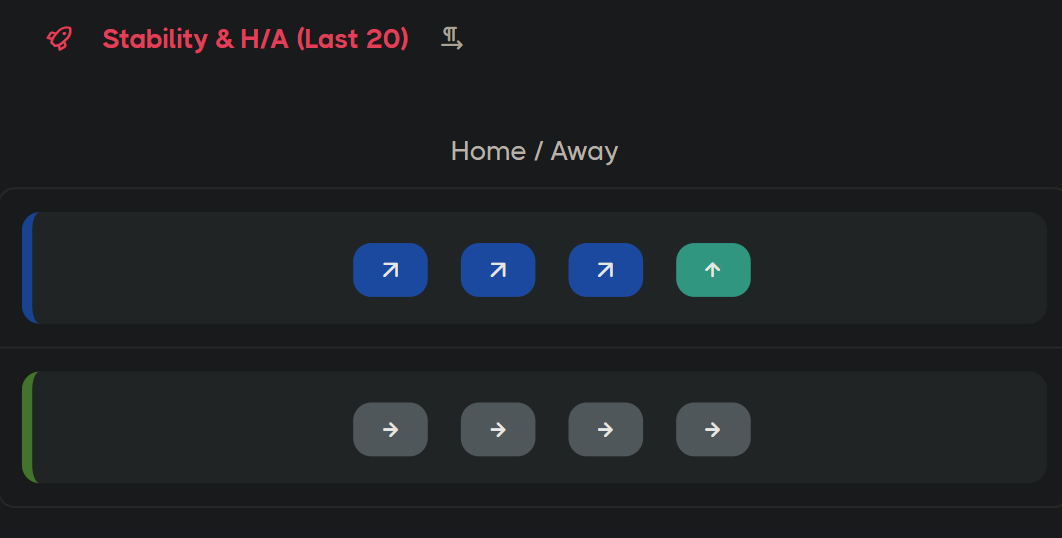Click the second grey right-arrow badge
1062x538 pixels.
tap(498, 429)
